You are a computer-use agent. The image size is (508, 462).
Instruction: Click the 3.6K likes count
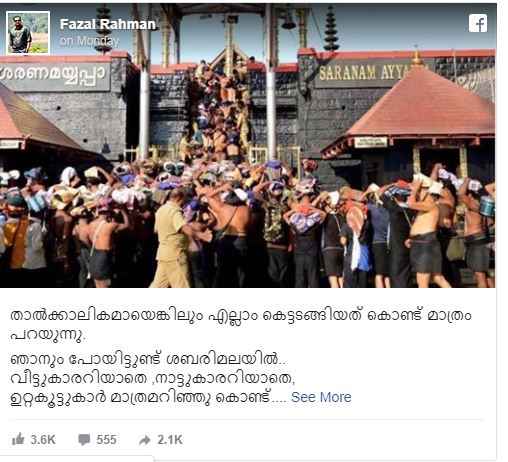coord(43,440)
